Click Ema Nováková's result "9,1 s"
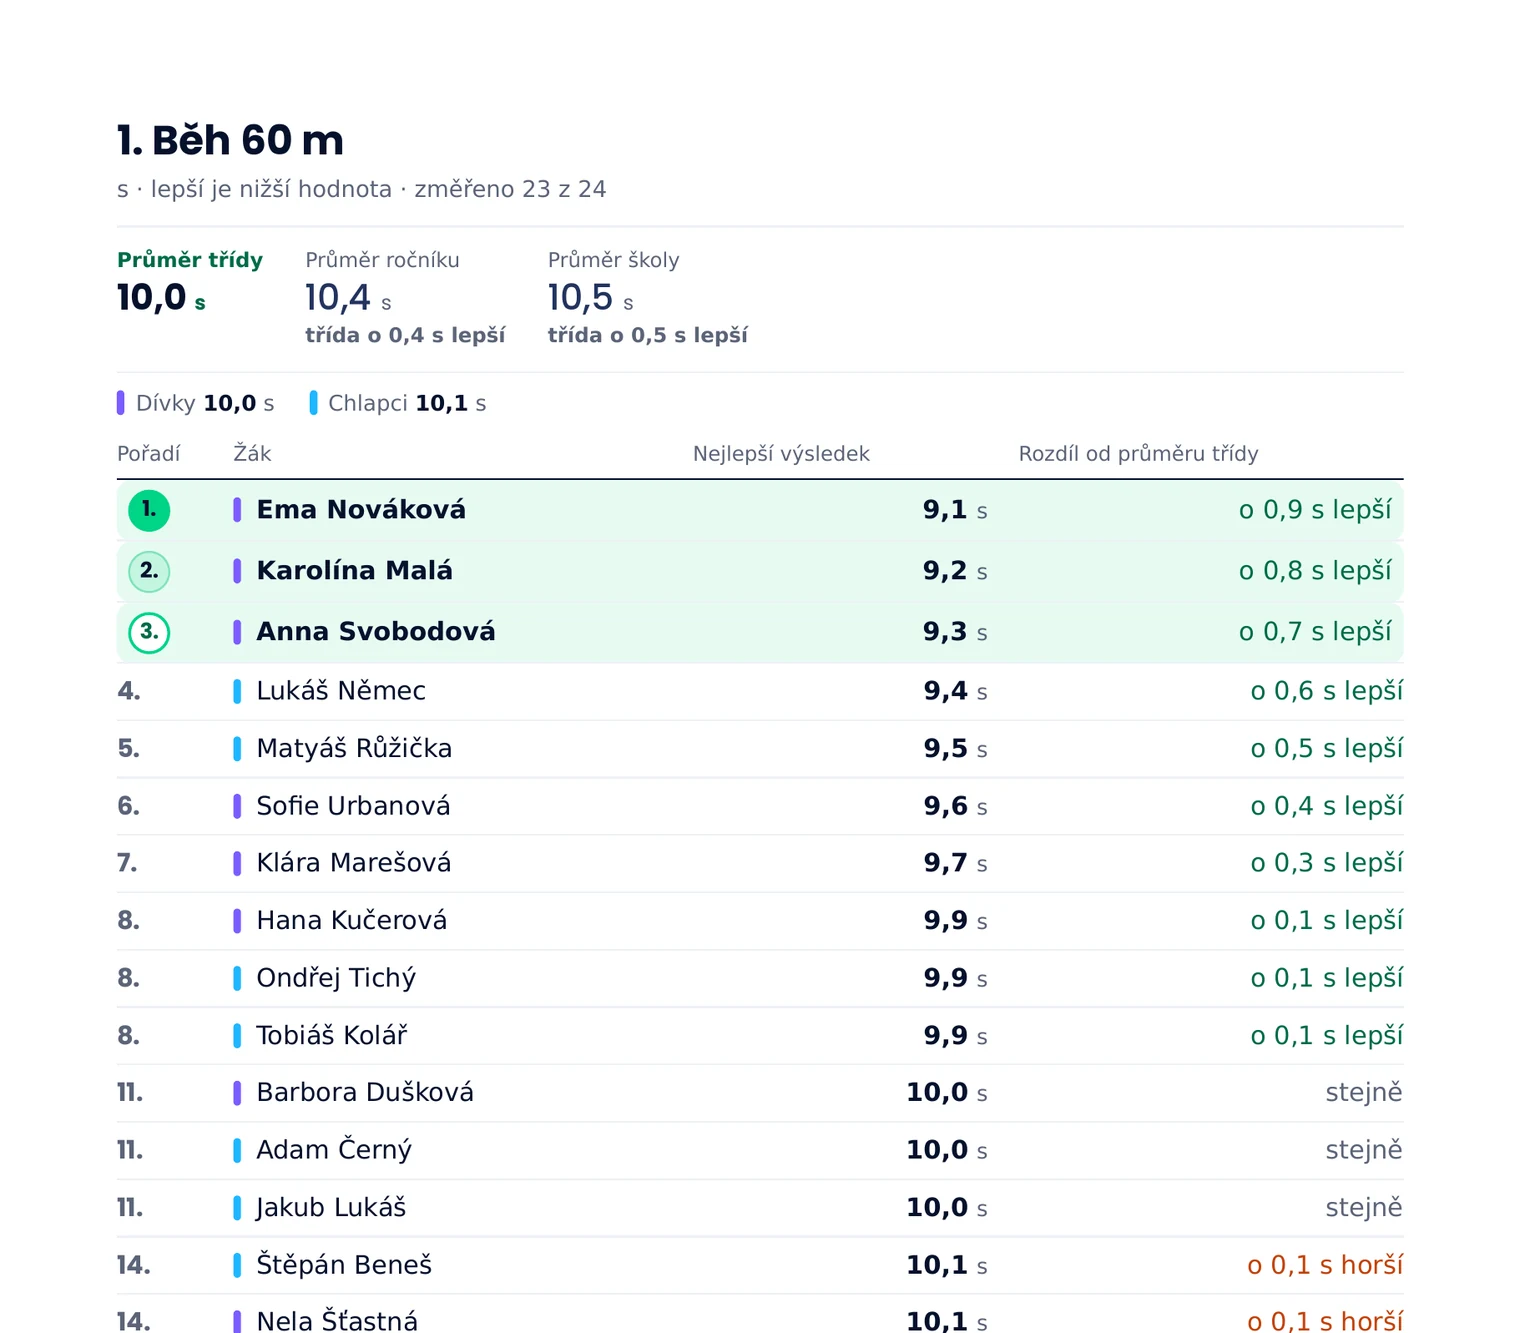 (x=955, y=510)
